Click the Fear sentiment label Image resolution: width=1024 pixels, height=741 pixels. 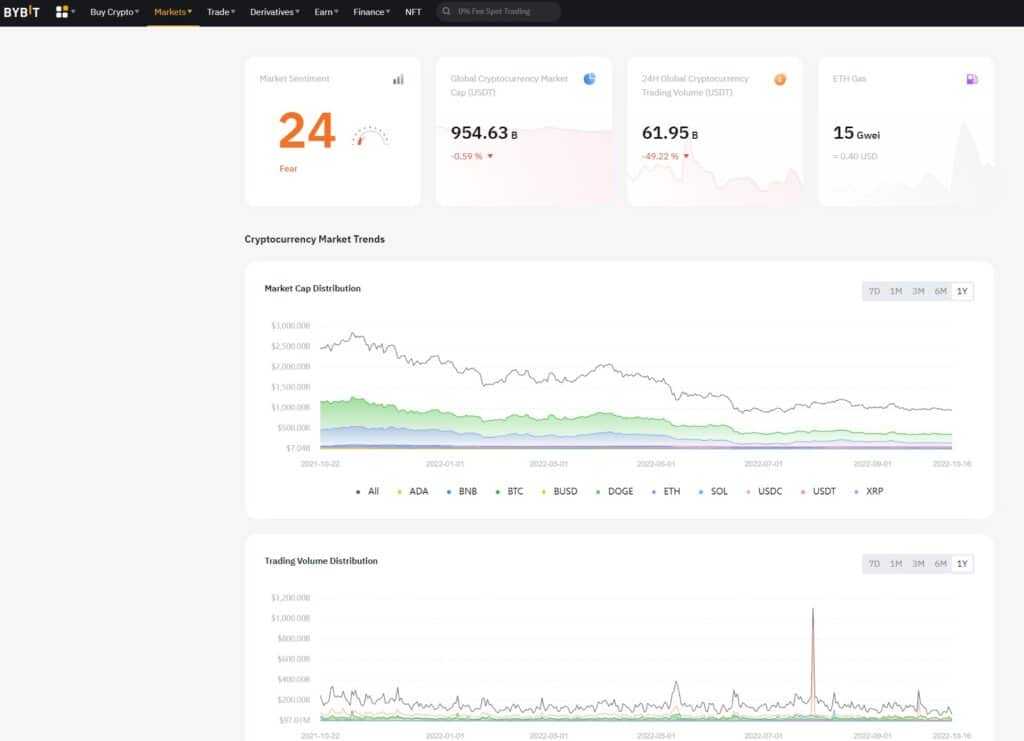pos(288,168)
